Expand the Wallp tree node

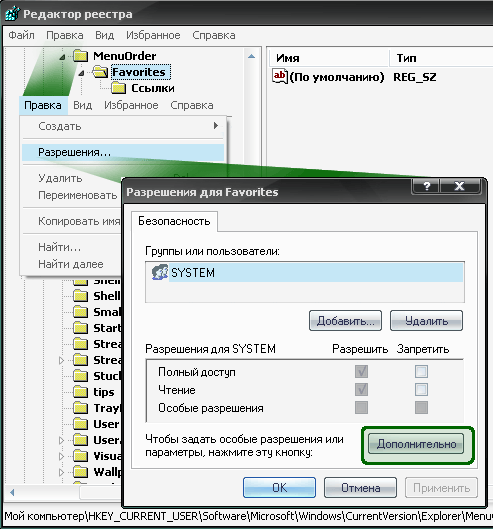tap(61, 472)
